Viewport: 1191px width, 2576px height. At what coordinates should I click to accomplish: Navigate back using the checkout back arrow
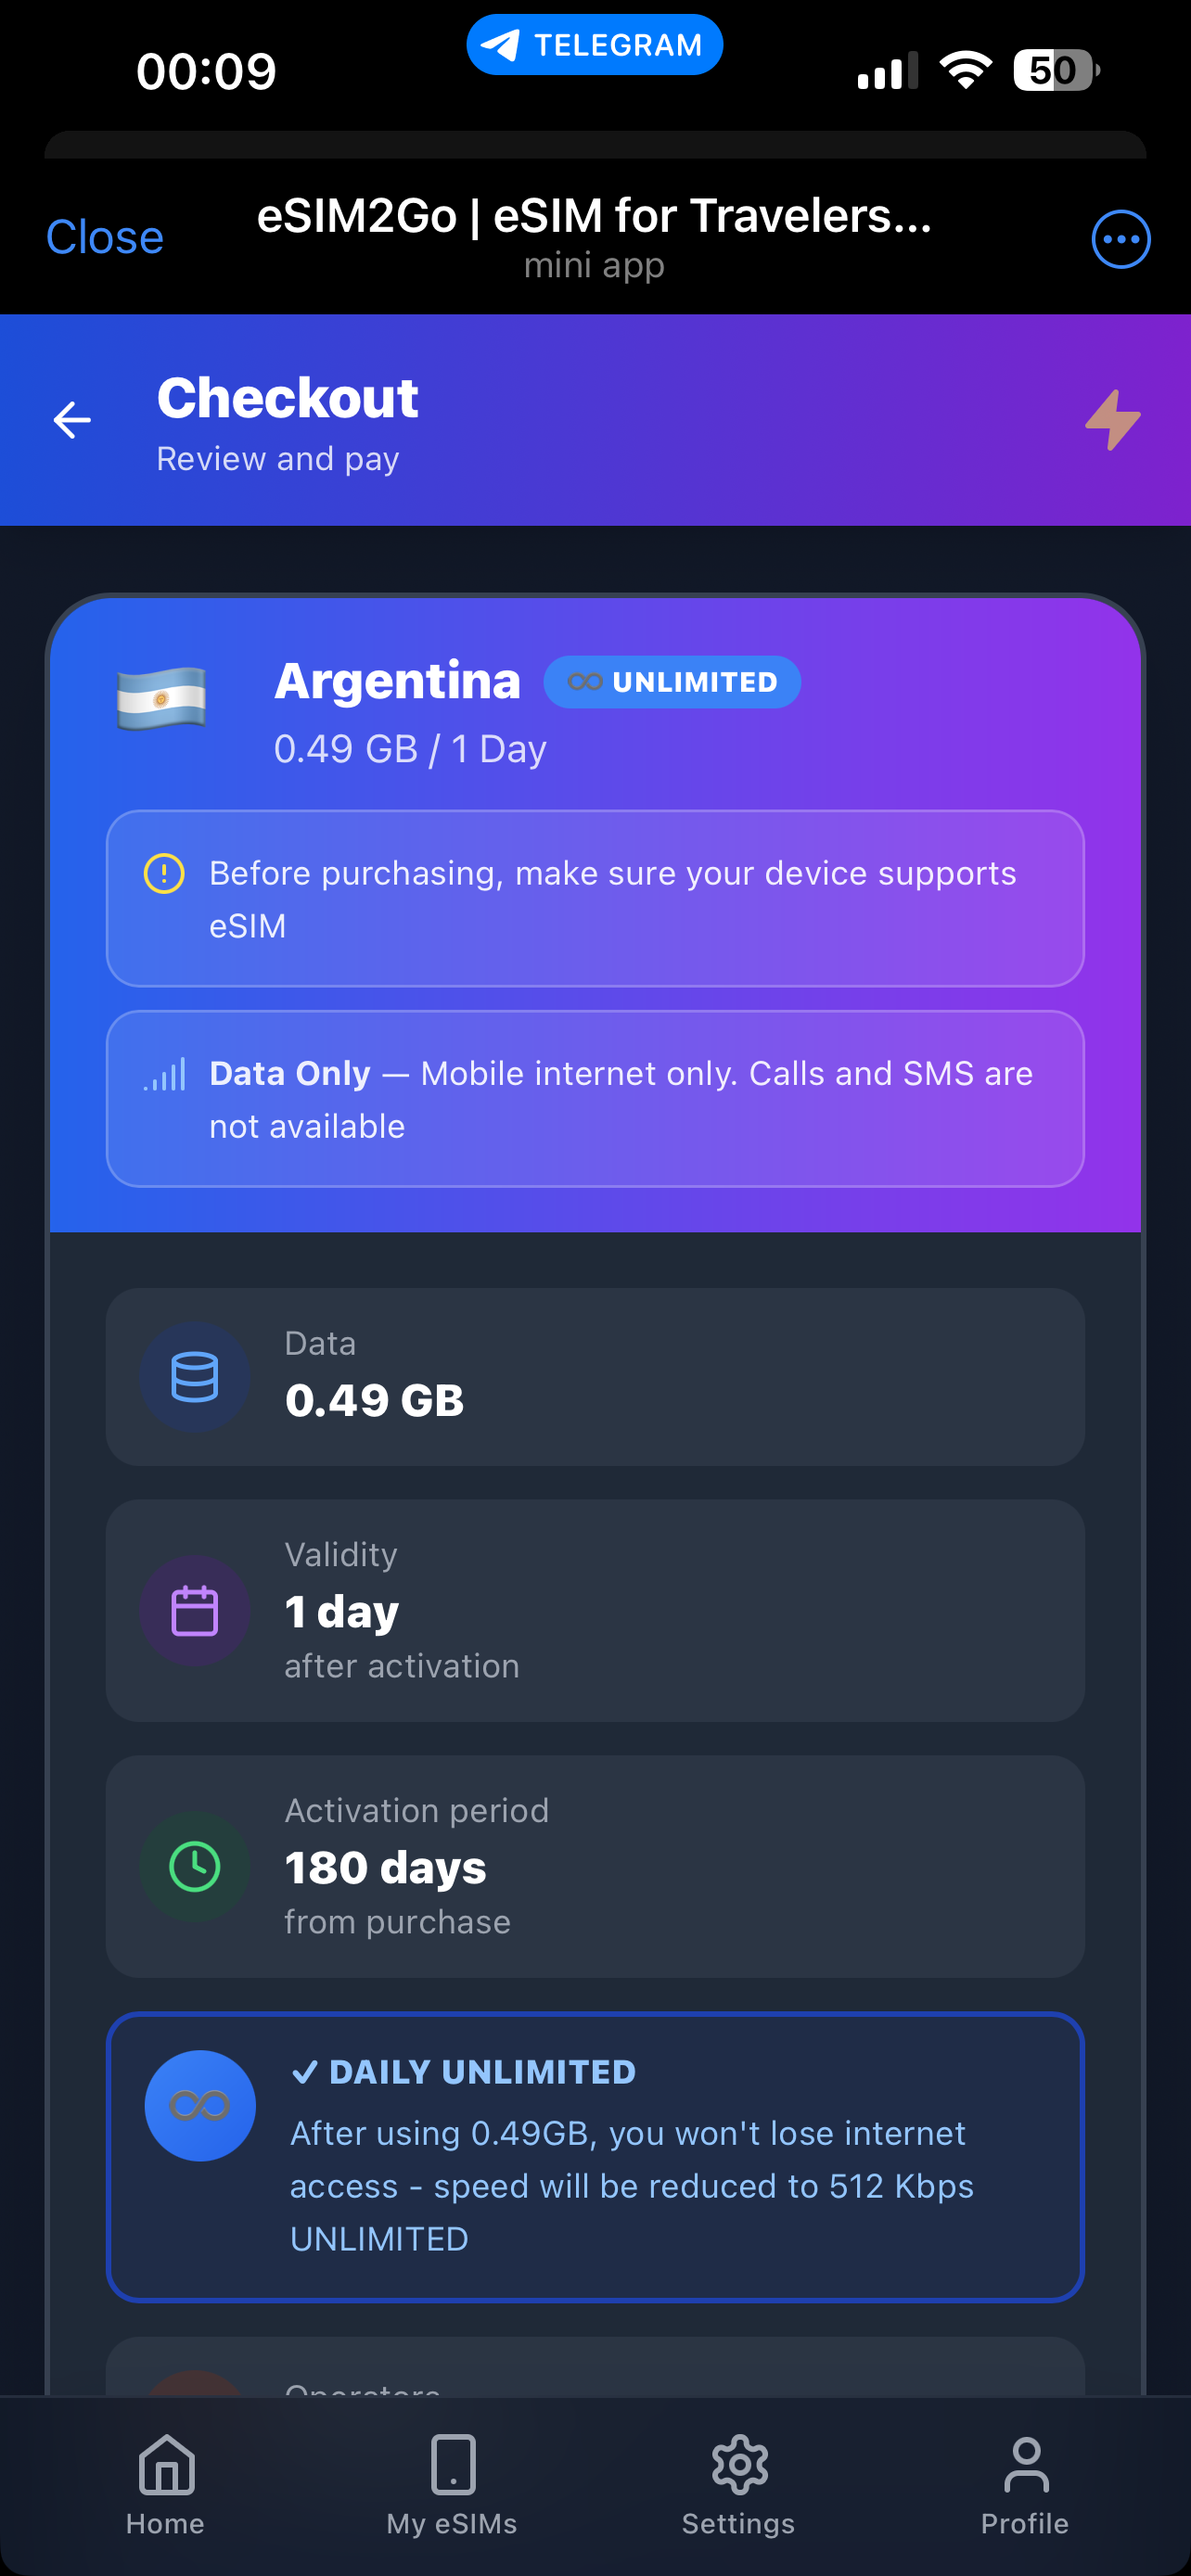click(x=71, y=420)
